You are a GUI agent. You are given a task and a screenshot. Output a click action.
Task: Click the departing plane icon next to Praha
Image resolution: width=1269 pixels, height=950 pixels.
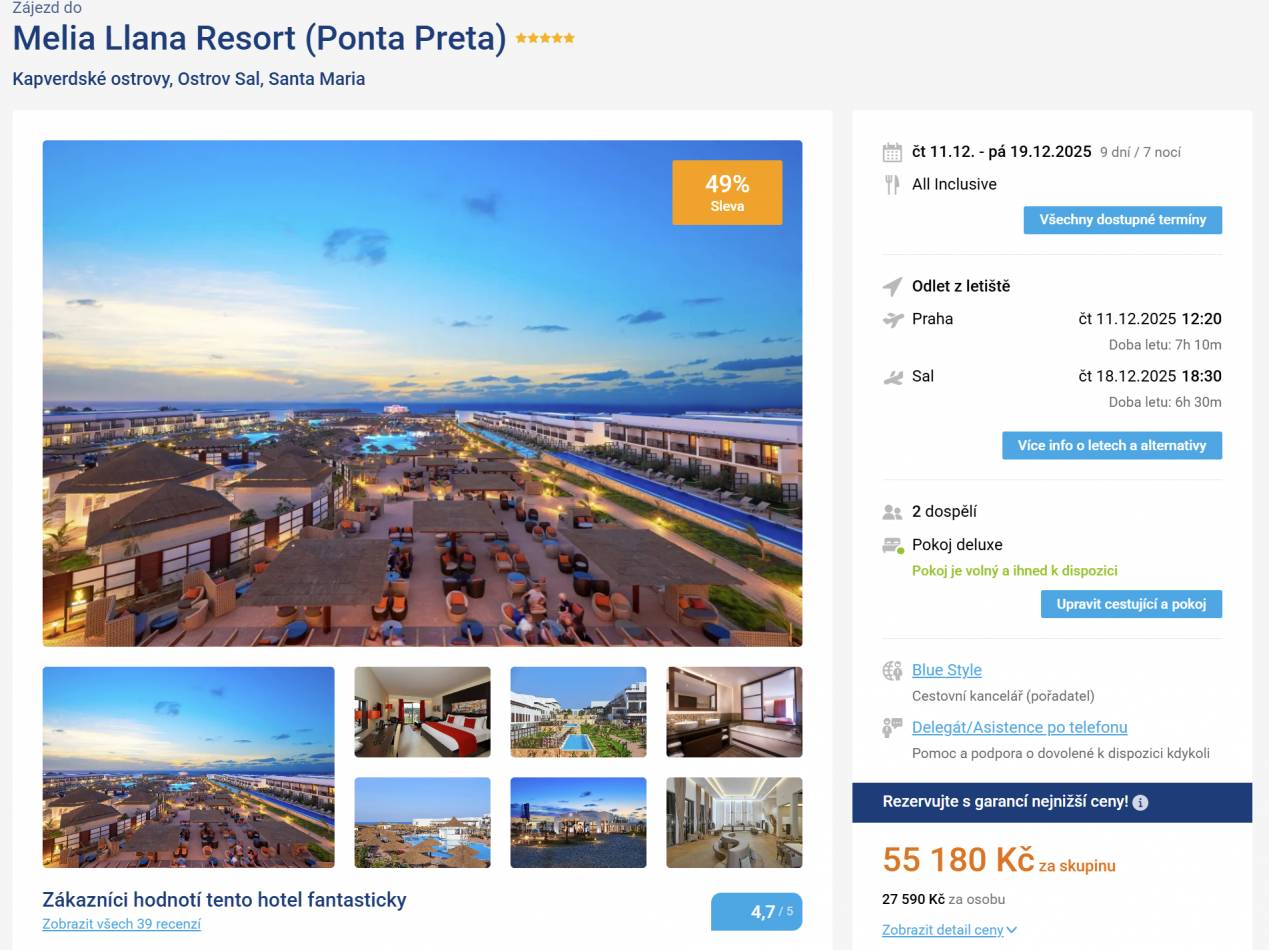(893, 320)
